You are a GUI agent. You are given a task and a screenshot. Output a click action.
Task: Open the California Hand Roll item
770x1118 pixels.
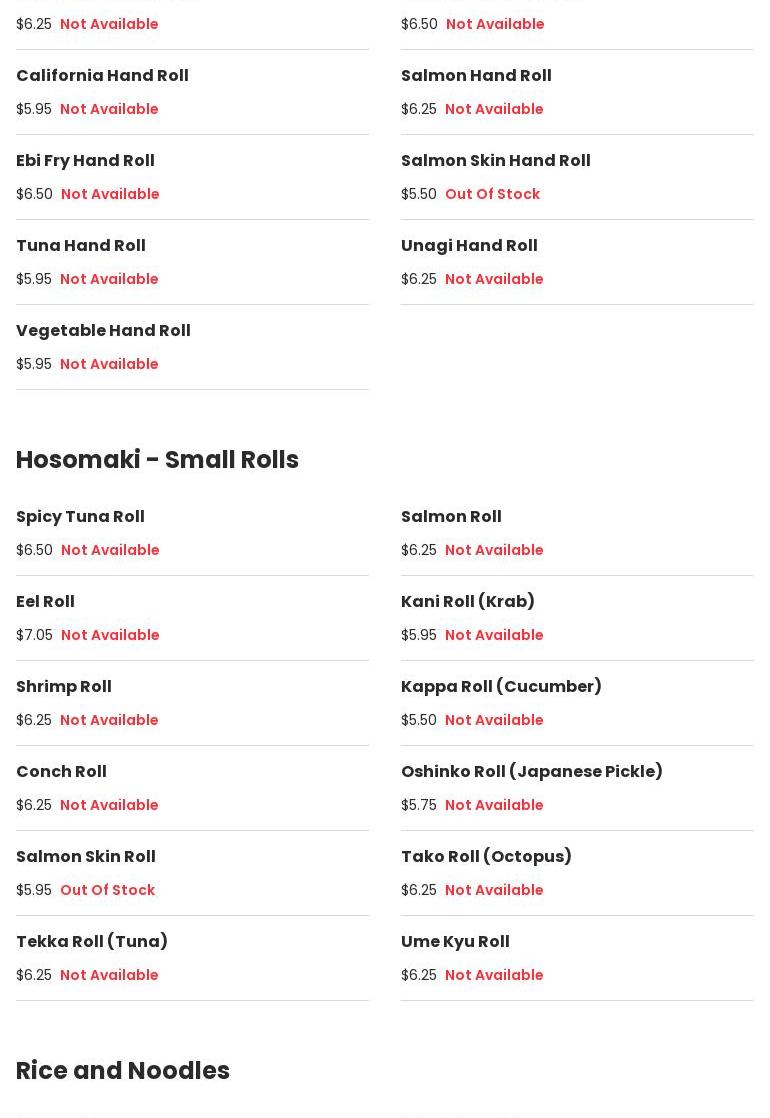[x=102, y=76]
